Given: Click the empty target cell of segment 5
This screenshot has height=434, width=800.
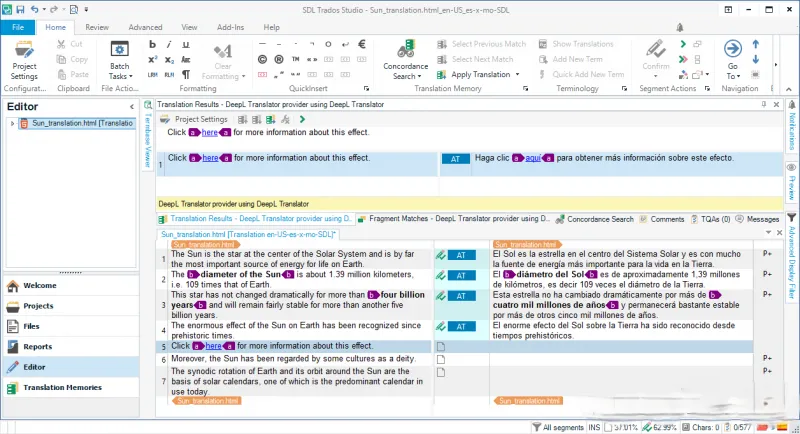Looking at the screenshot, I should [x=620, y=346].
